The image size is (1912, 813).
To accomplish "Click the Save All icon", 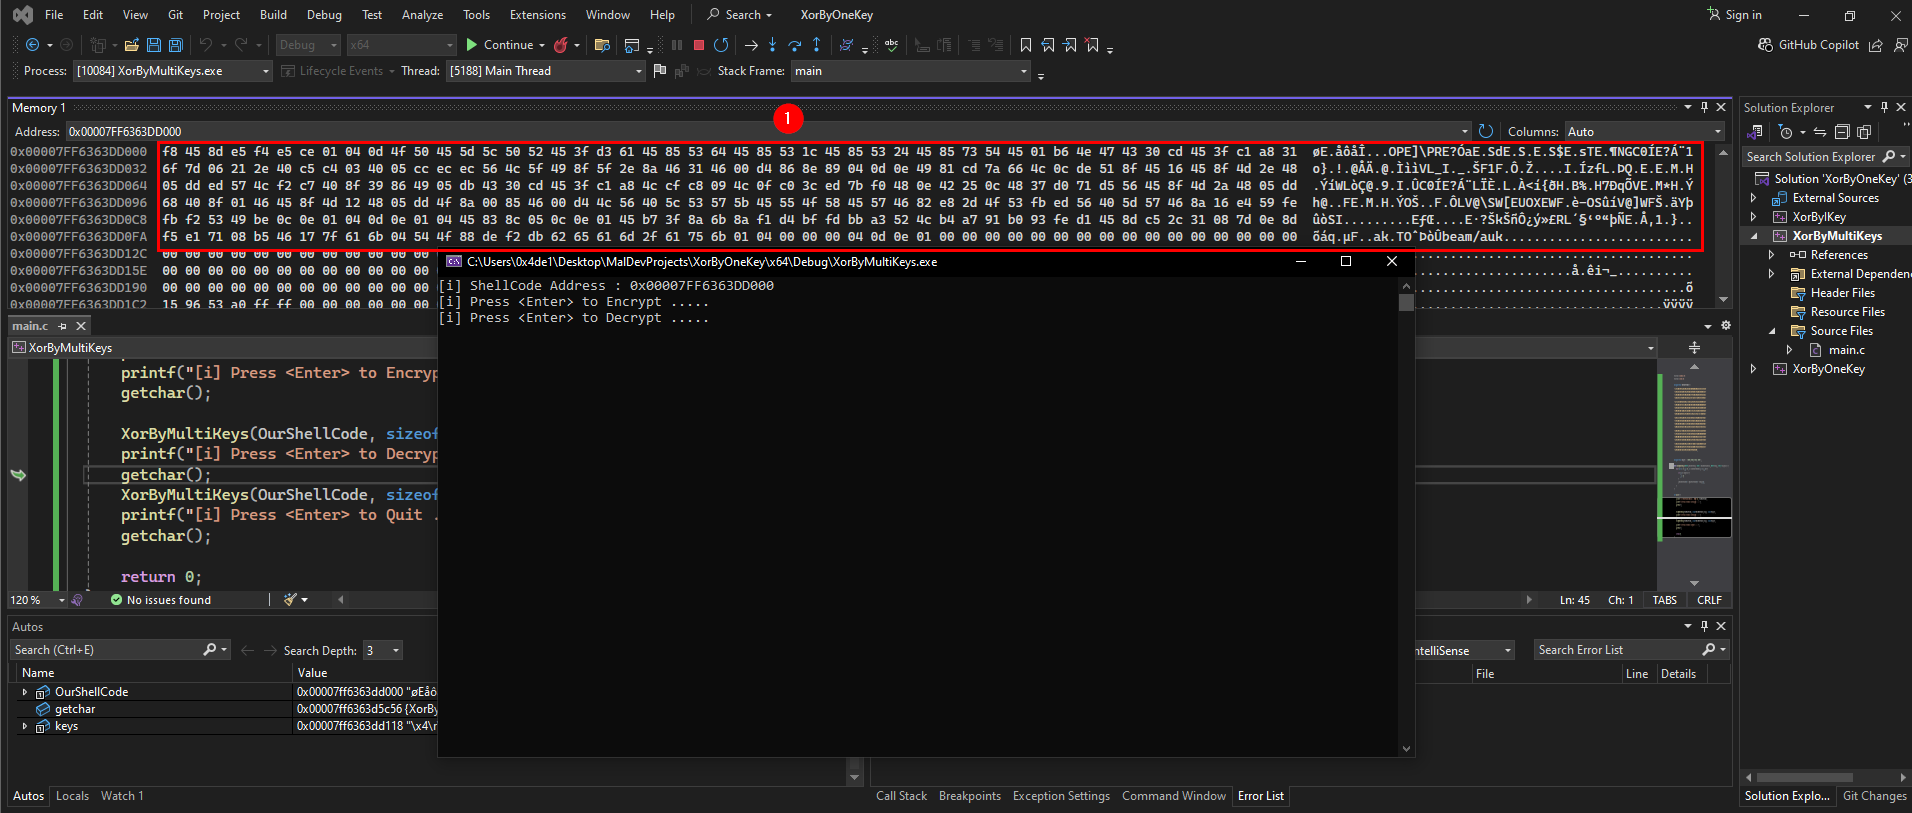I will click(176, 45).
